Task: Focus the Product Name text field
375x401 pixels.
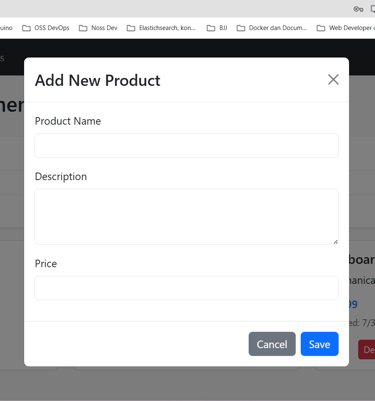Action: [187, 145]
